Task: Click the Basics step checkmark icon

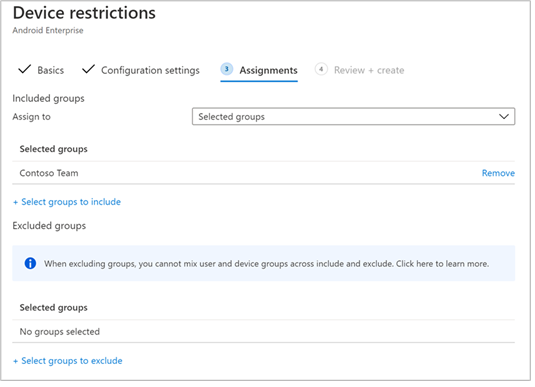Action: tap(25, 70)
